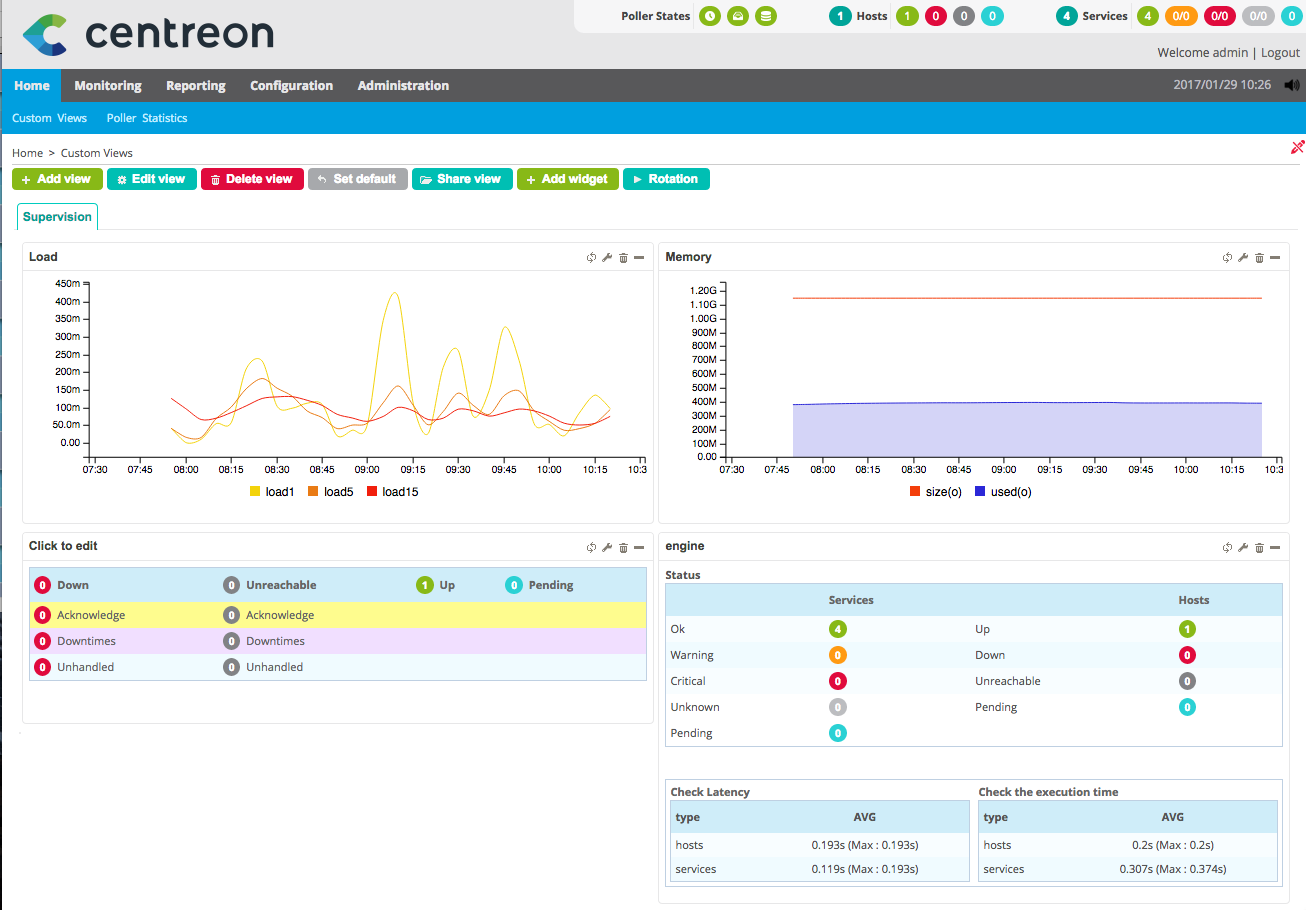Minimize the engine widget panel
The width and height of the screenshot is (1306, 910).
point(1275,548)
